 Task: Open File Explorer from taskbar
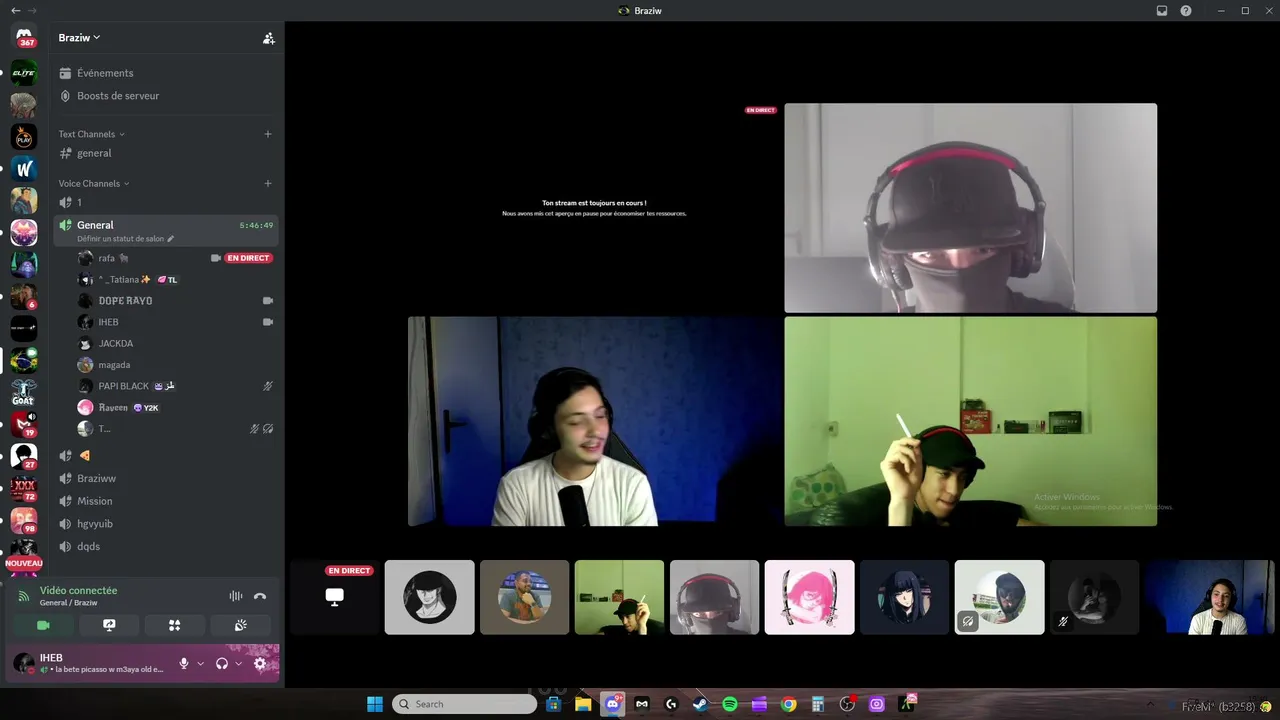pyautogui.click(x=583, y=704)
